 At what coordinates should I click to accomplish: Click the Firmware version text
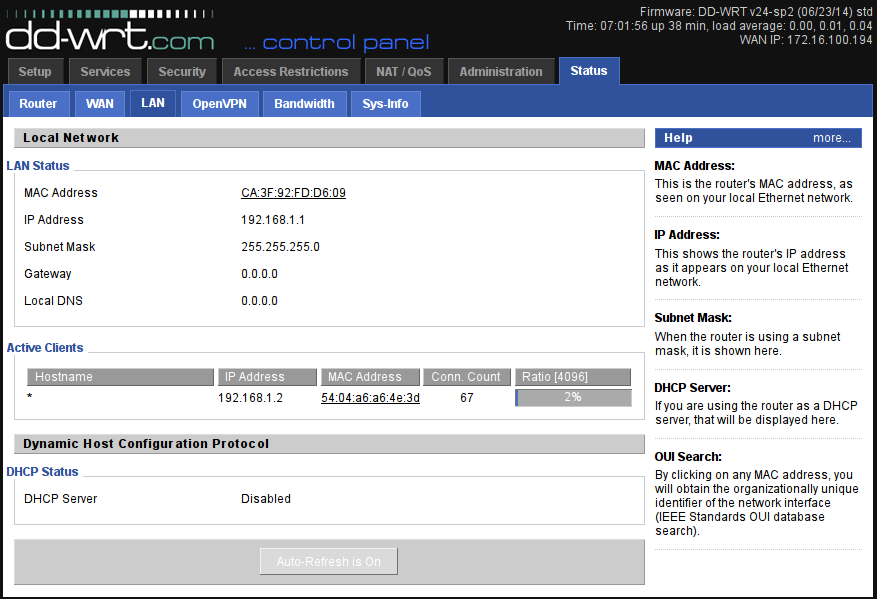(756, 12)
